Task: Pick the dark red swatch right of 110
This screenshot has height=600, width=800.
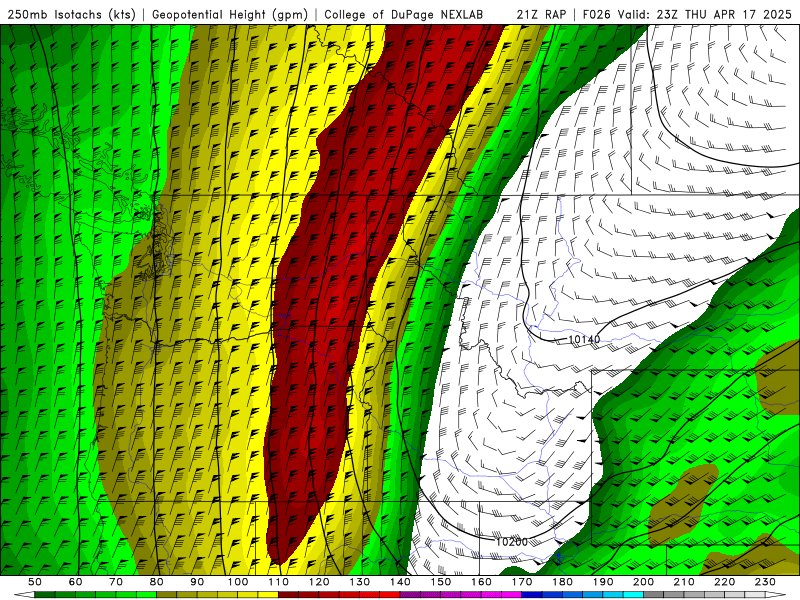Action: pyautogui.click(x=289, y=595)
